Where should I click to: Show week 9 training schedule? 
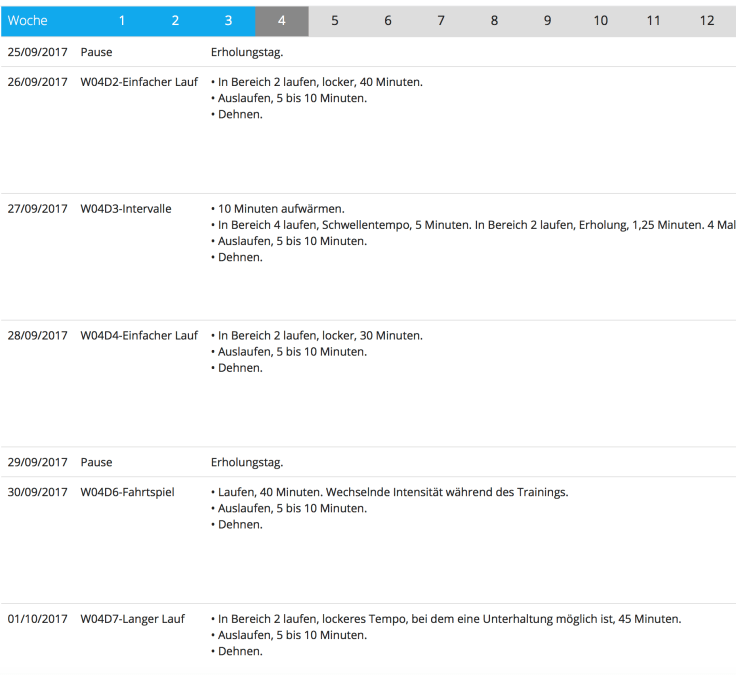pos(547,21)
